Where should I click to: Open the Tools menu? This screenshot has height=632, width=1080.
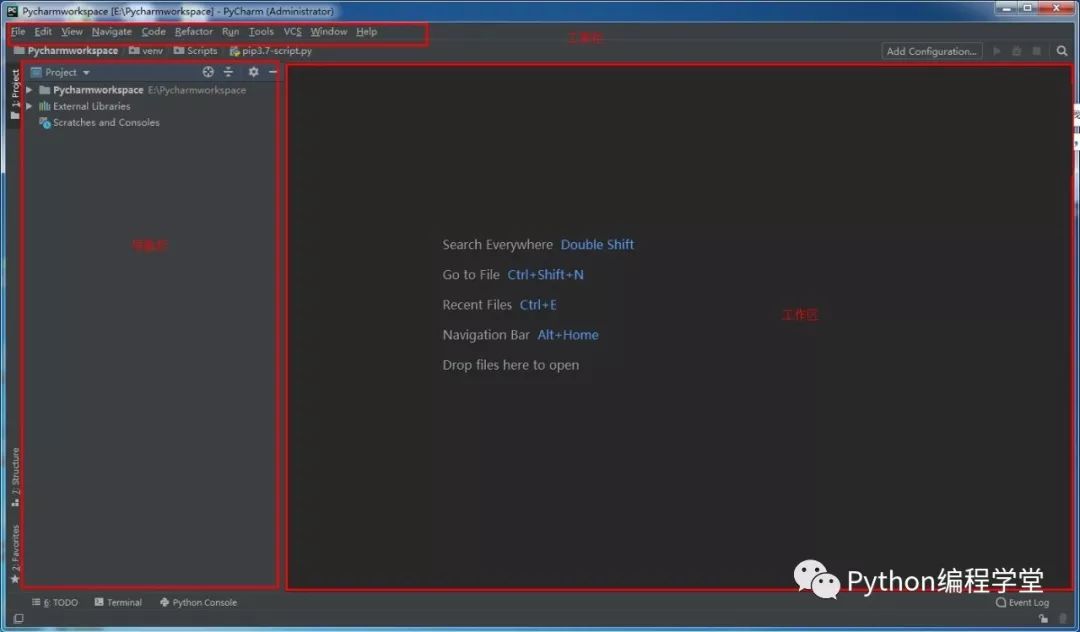coord(261,32)
